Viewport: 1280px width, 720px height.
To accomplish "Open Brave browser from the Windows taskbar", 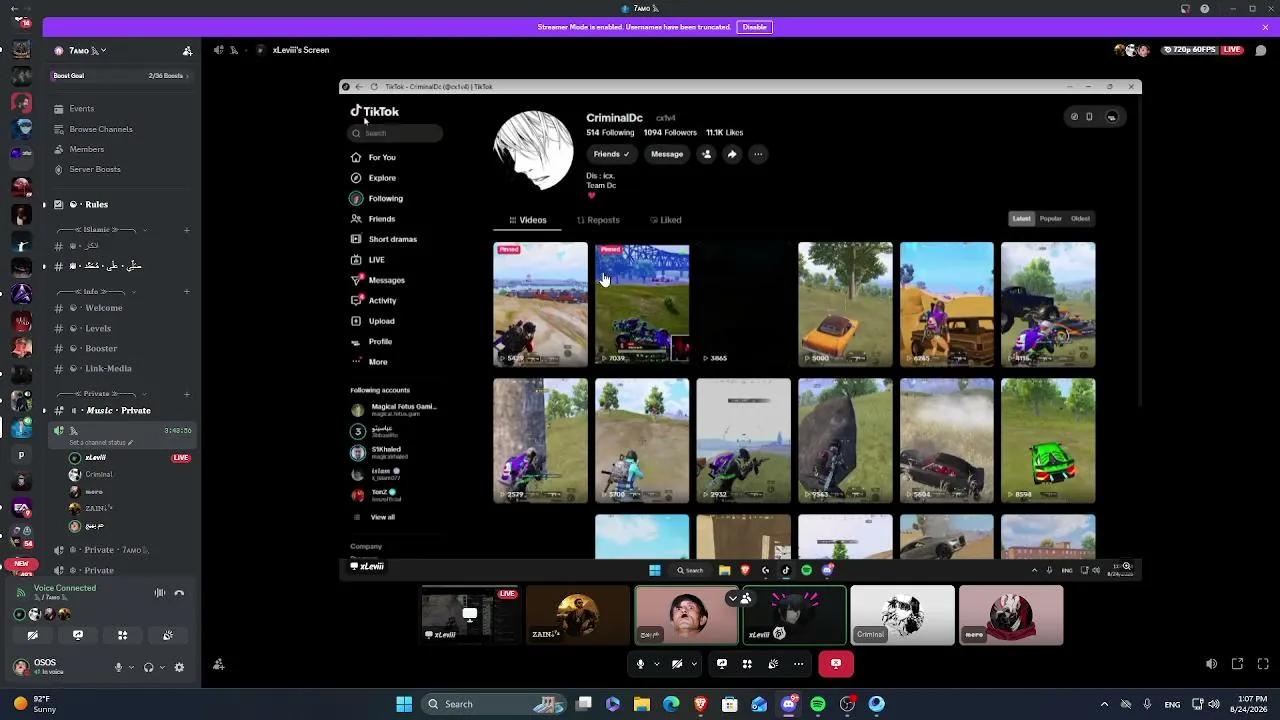I will click(701, 704).
